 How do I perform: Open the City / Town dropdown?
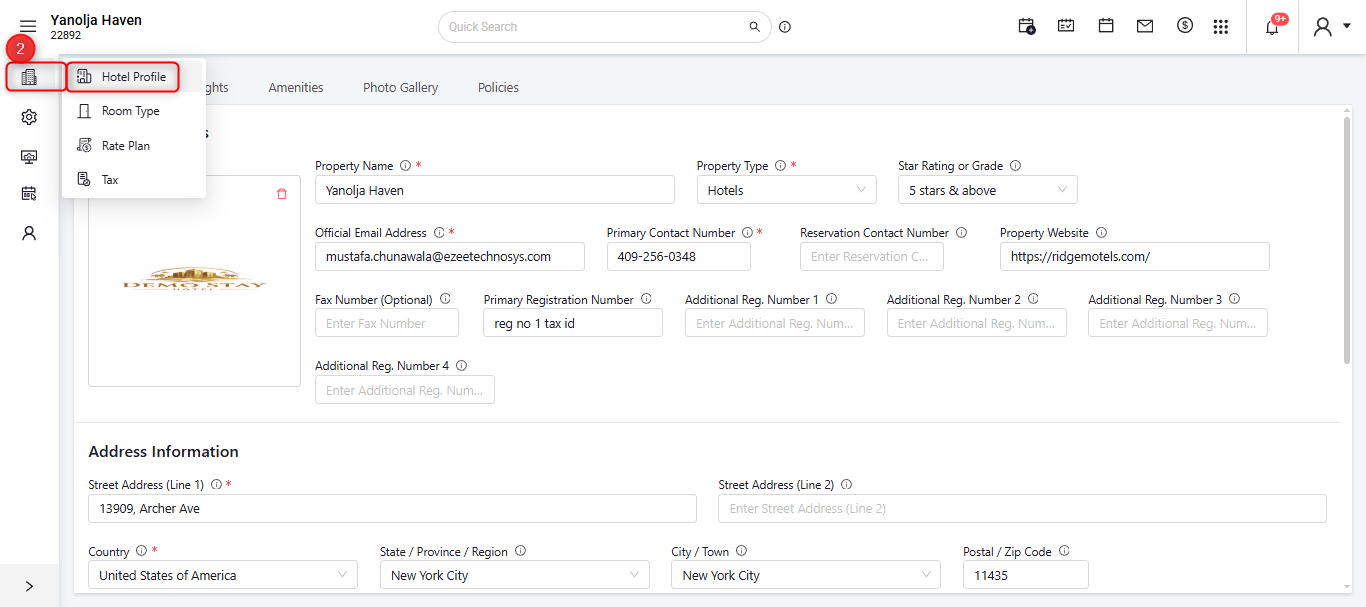click(806, 575)
